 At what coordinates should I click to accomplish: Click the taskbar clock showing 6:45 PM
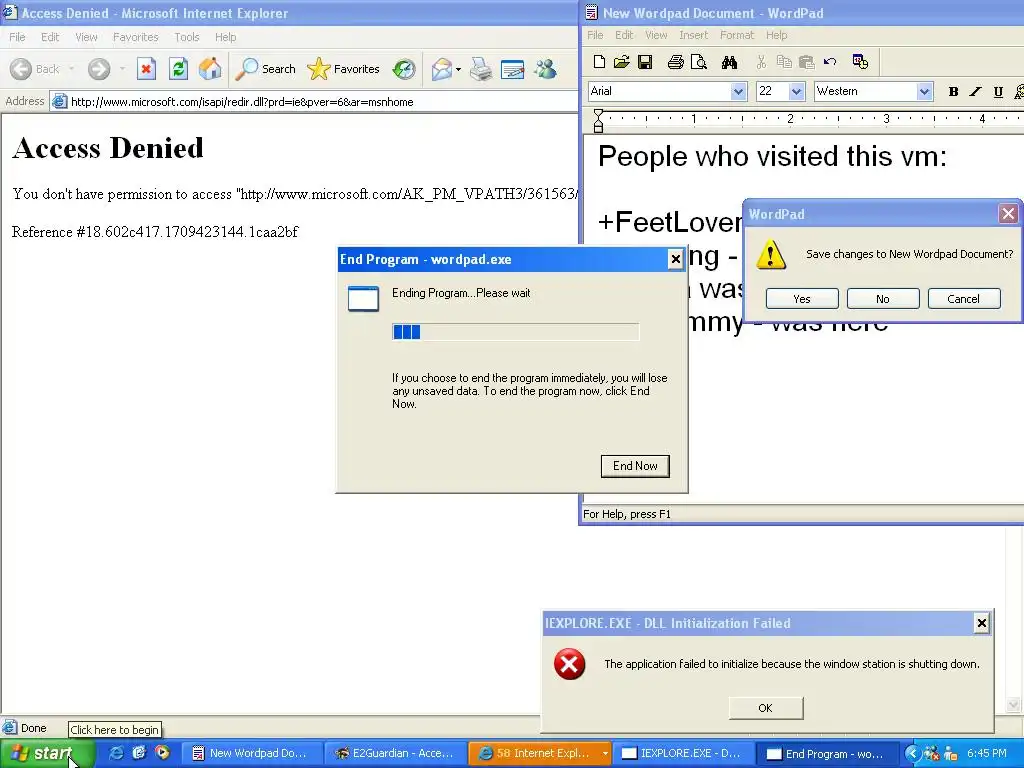click(987, 754)
